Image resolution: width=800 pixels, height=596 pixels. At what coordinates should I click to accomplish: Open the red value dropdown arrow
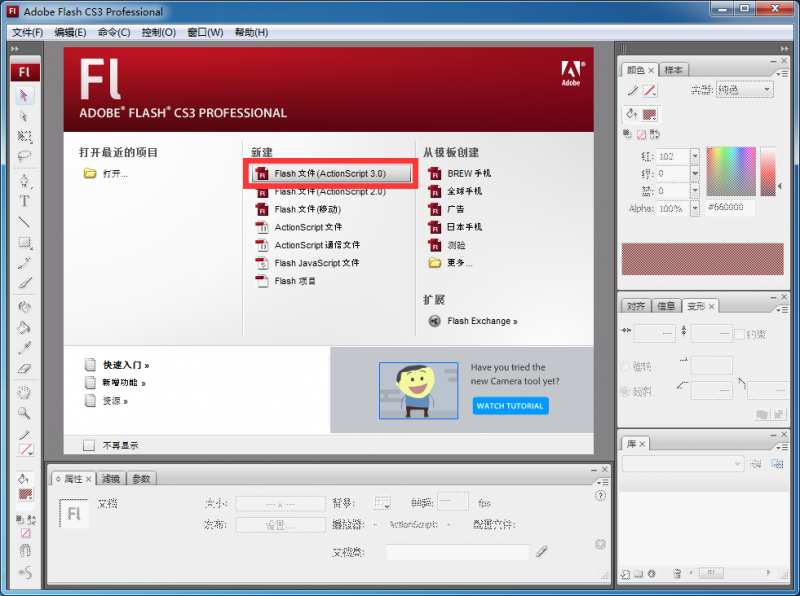click(x=695, y=156)
